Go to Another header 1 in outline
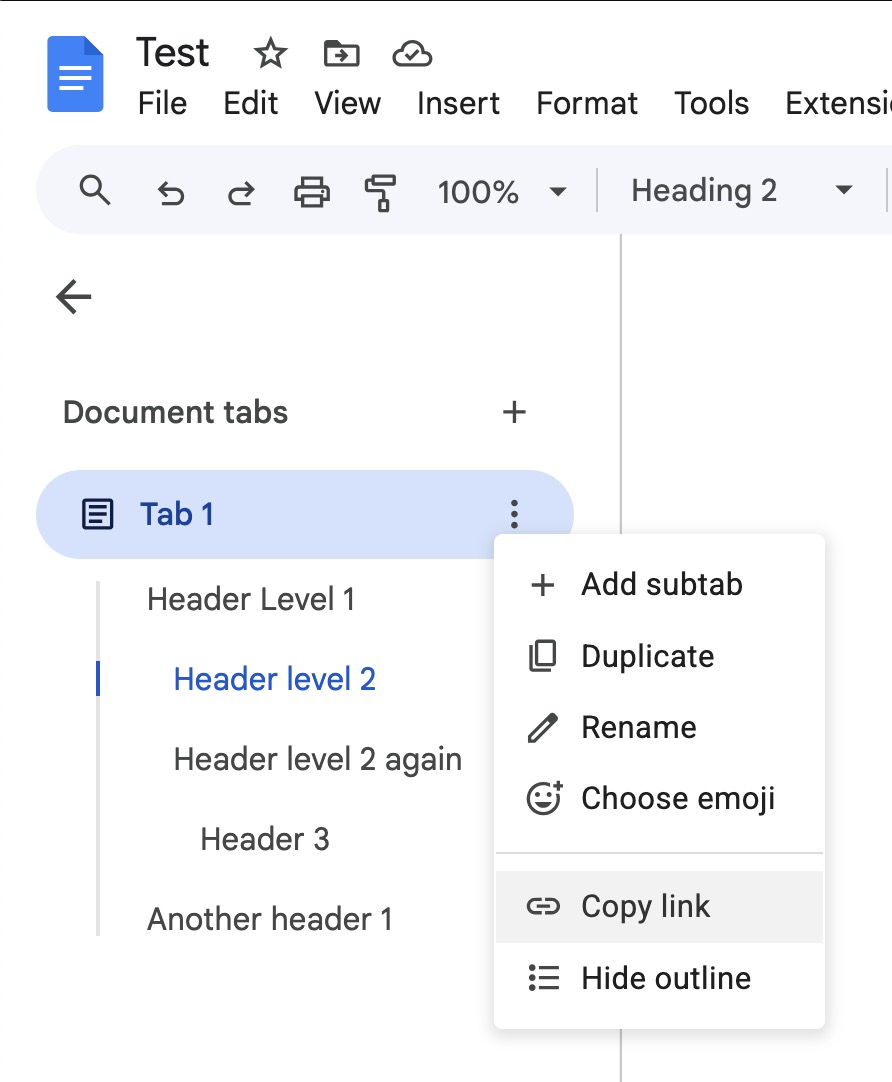Image resolution: width=892 pixels, height=1082 pixels. click(269, 919)
